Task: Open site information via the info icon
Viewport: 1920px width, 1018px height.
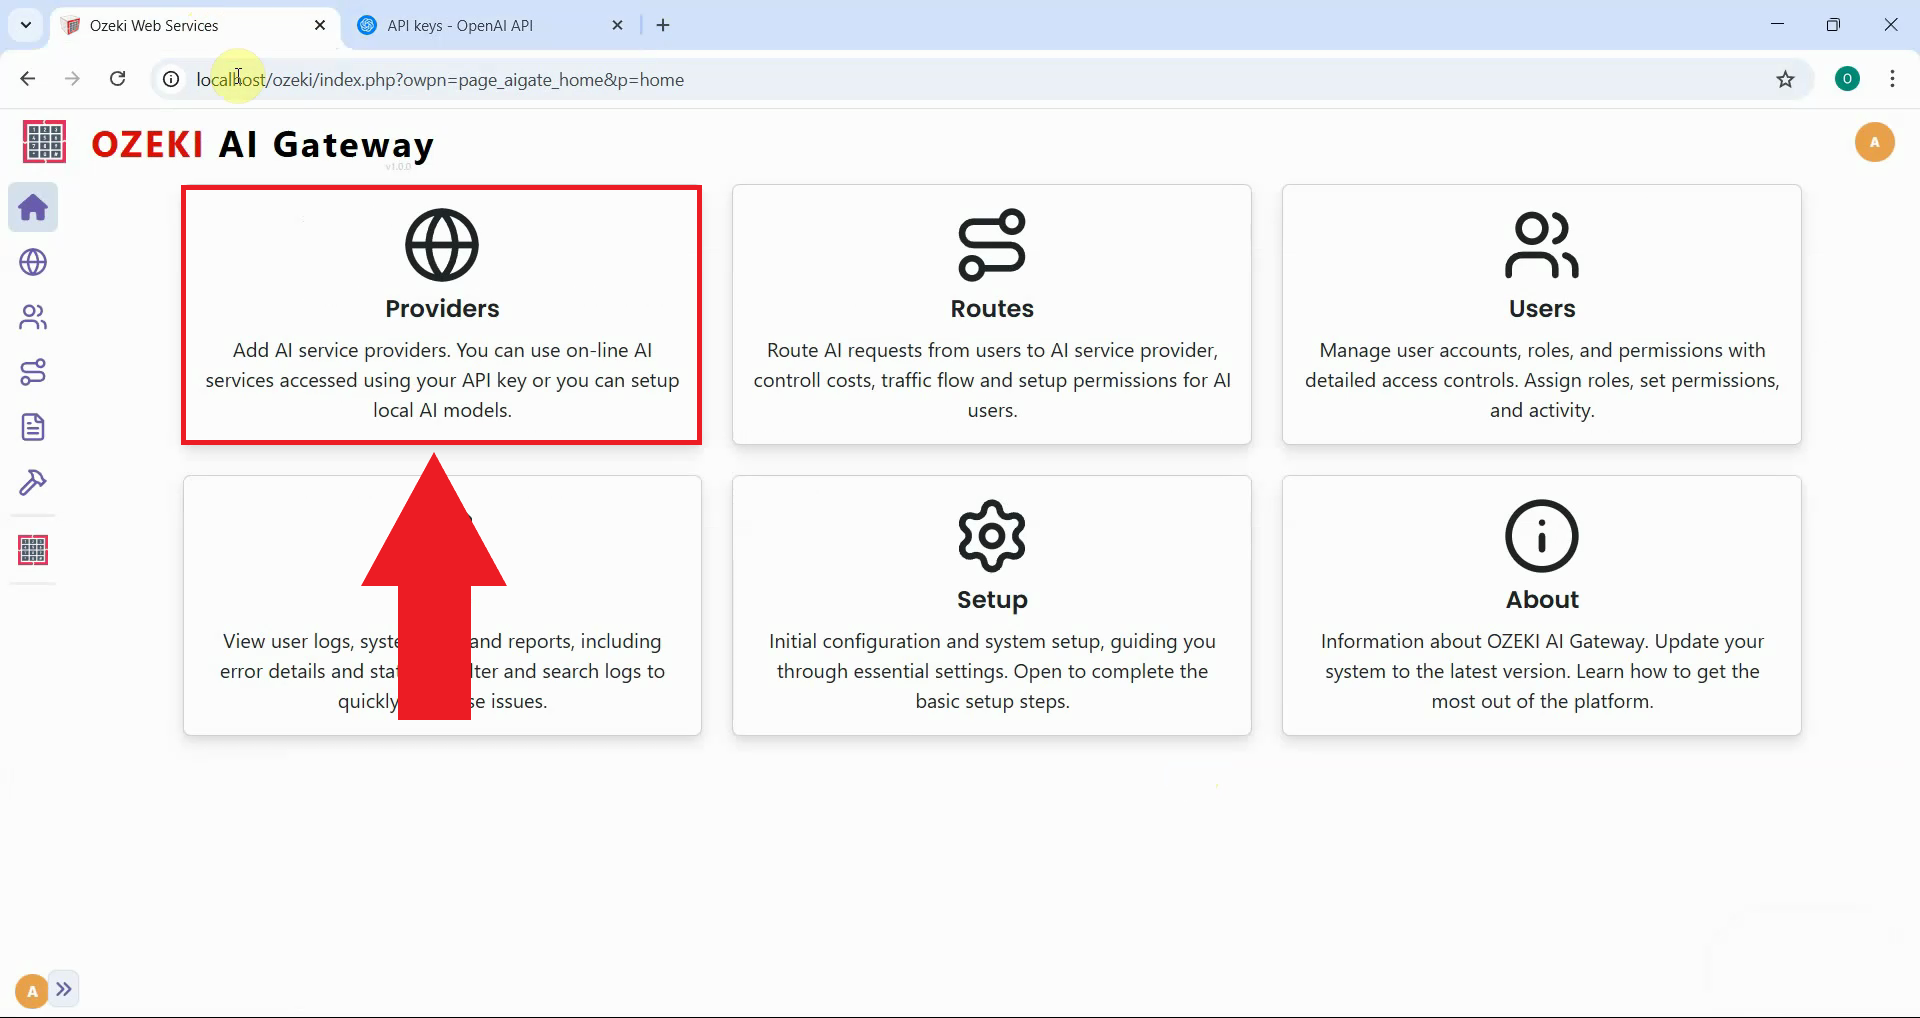Action: 170,79
